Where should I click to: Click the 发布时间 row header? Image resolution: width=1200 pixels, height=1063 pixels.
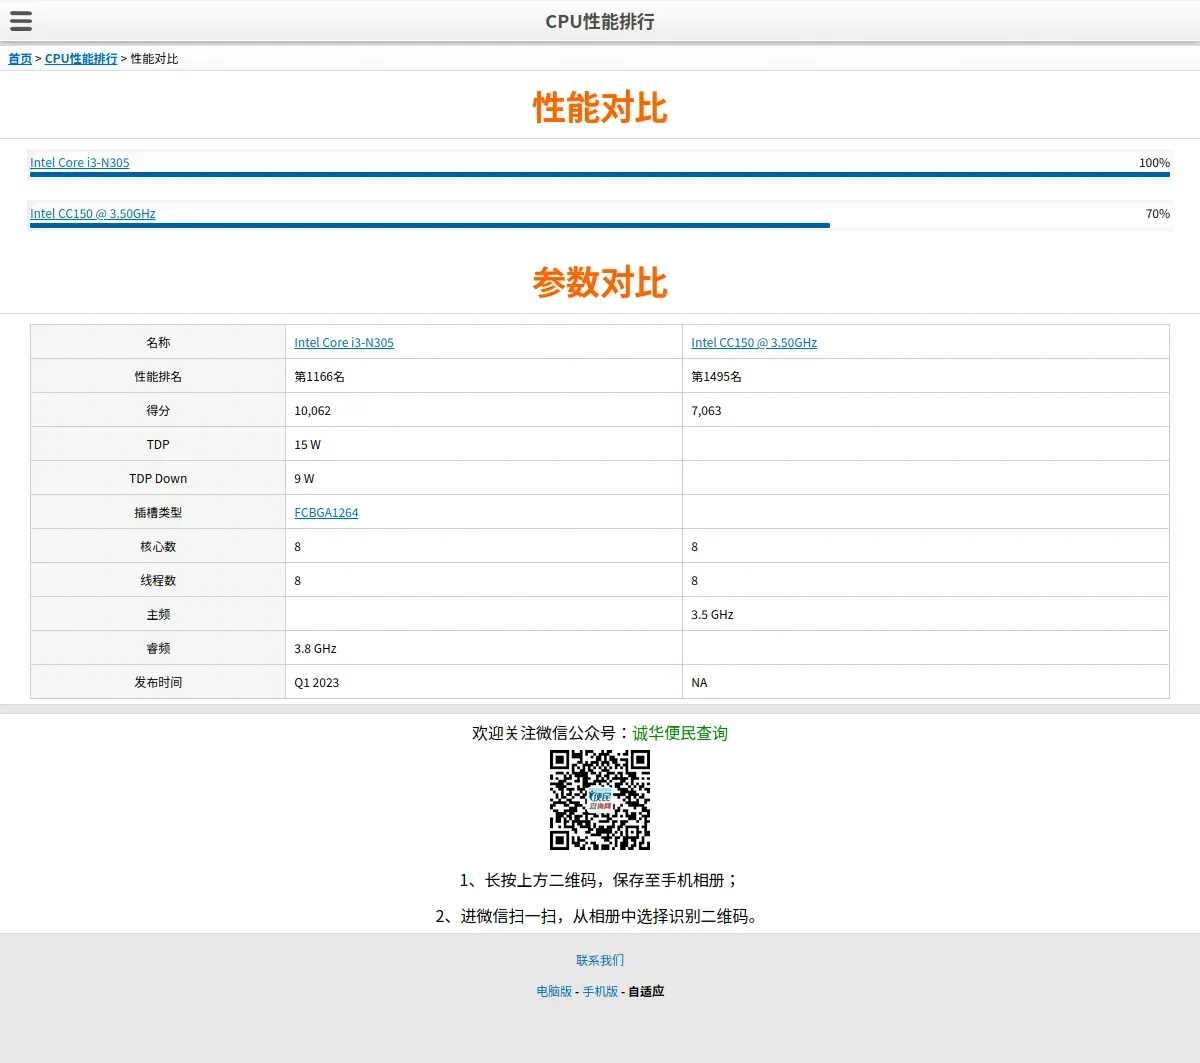pyautogui.click(x=158, y=682)
